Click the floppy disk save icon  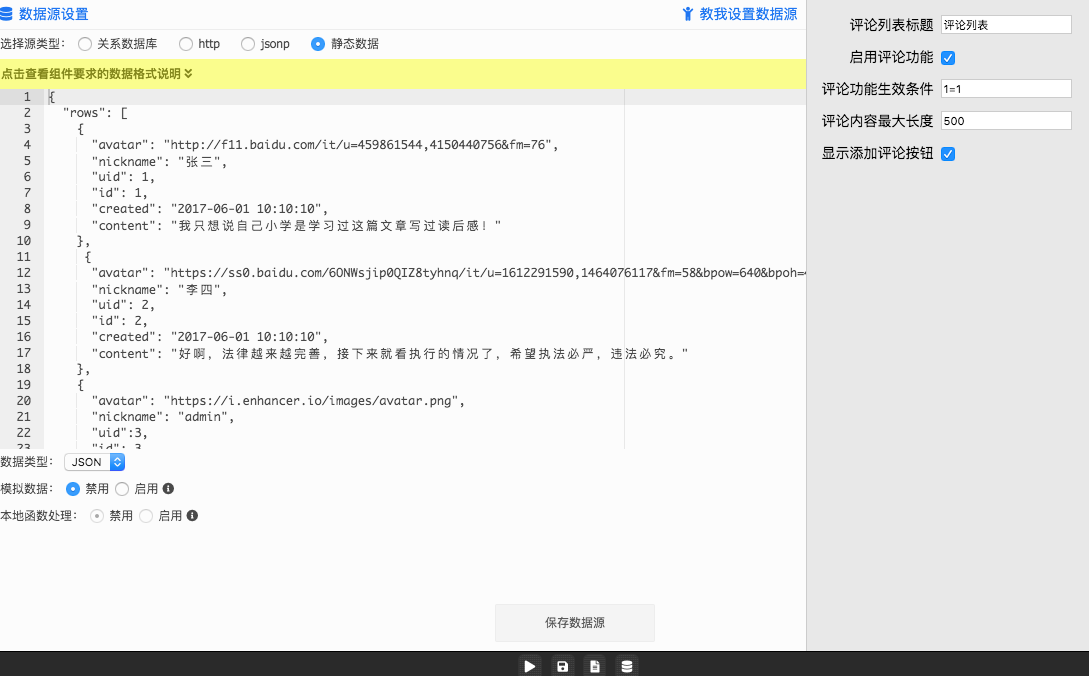pyautogui.click(x=562, y=666)
